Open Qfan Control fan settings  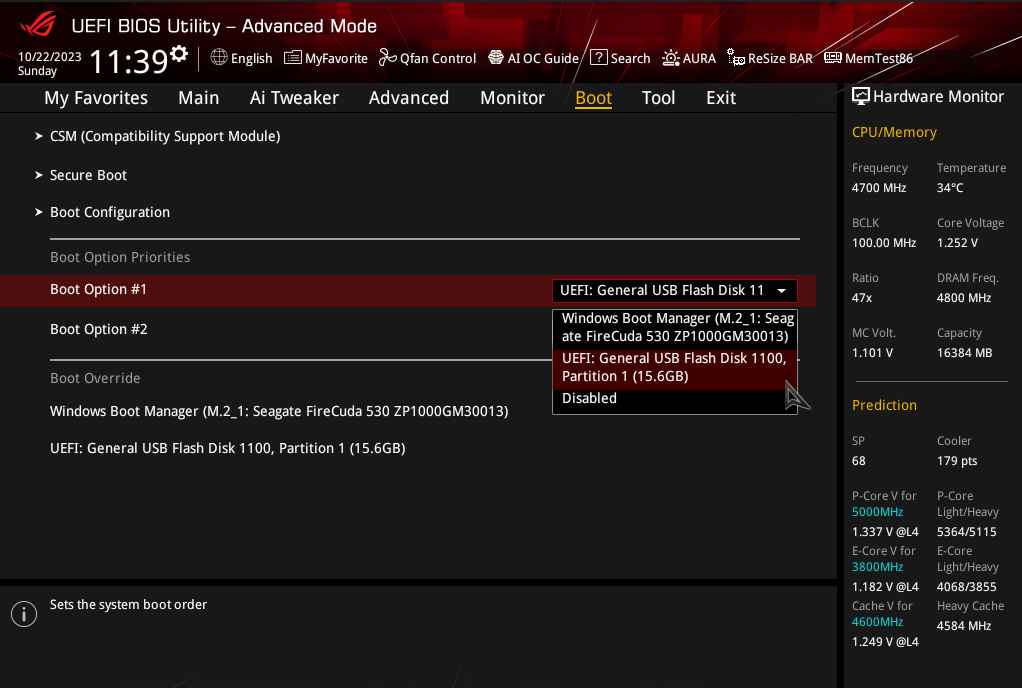pos(427,58)
